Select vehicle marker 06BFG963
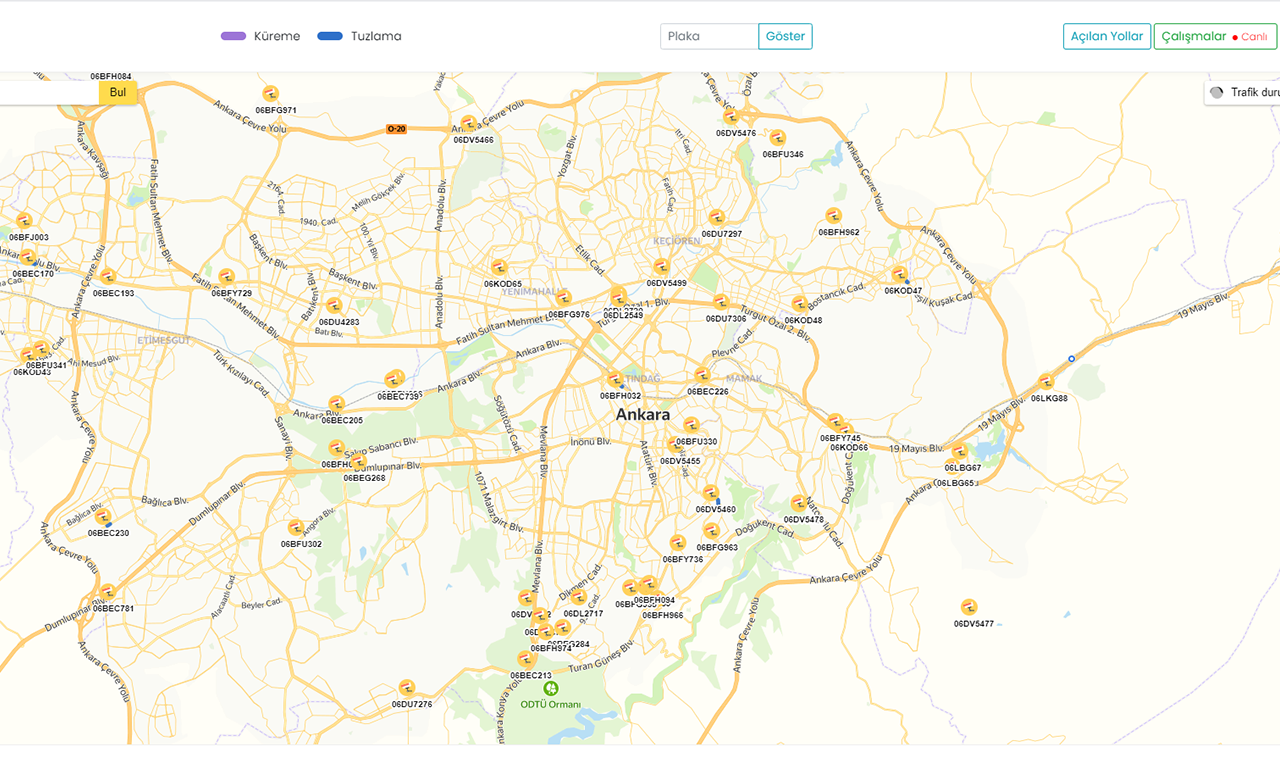 (711, 530)
